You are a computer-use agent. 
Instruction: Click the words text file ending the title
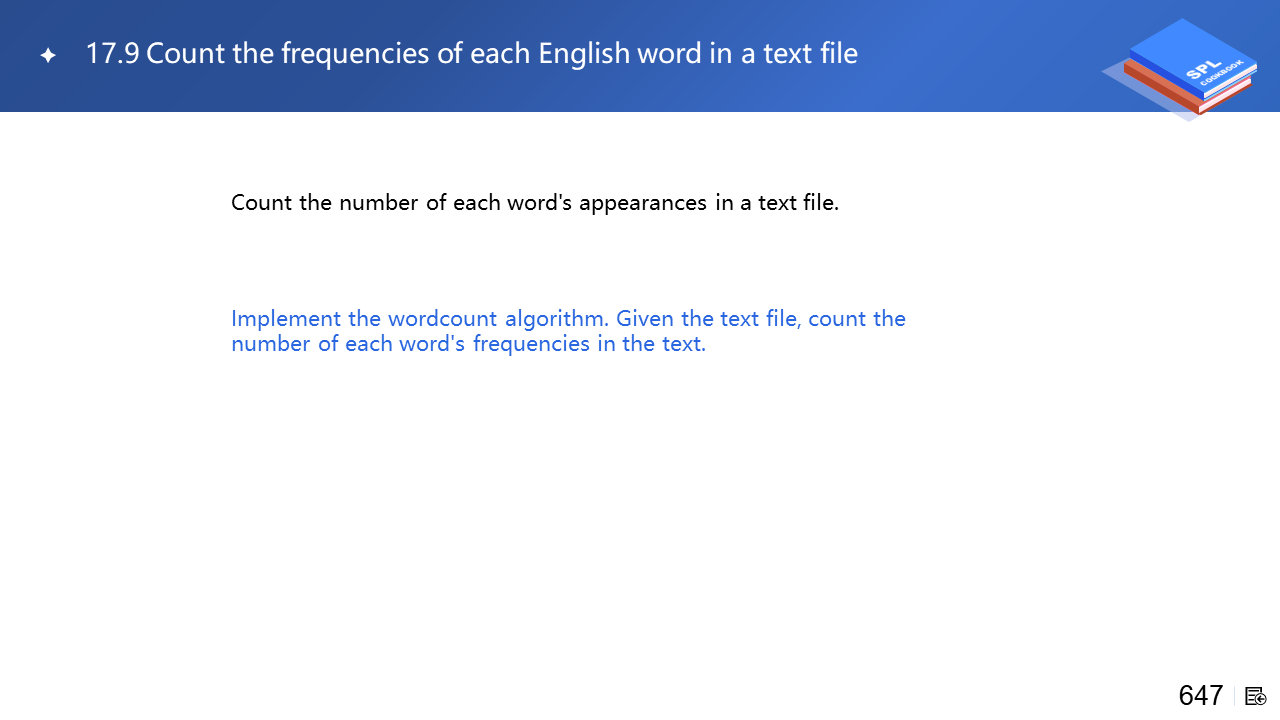[x=810, y=53]
